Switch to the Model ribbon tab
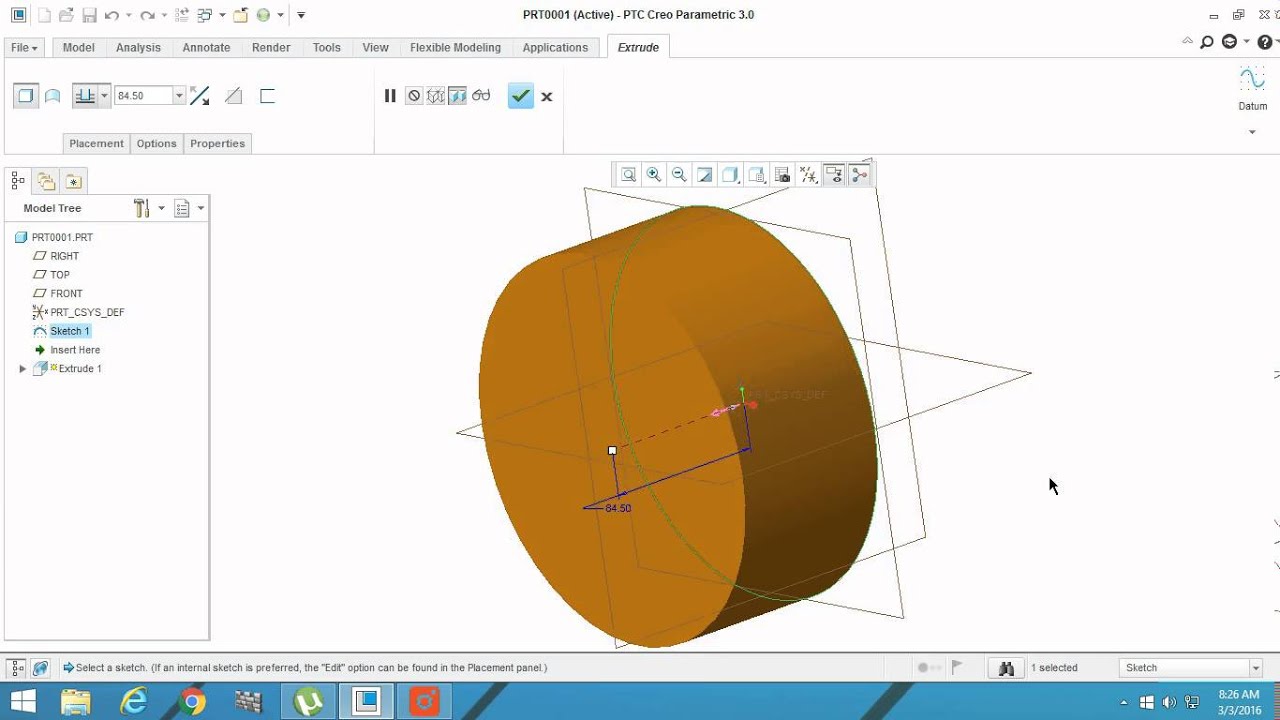The image size is (1280, 720). 79,47
